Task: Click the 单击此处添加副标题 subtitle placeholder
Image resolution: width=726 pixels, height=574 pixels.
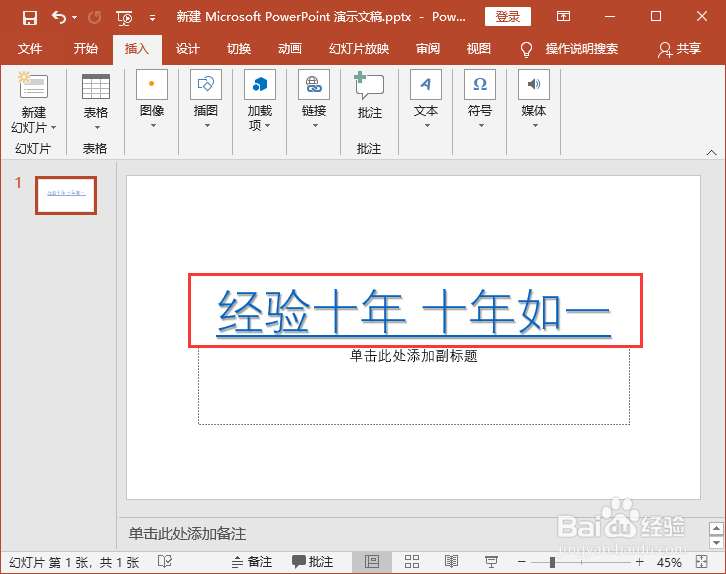Action: click(413, 356)
